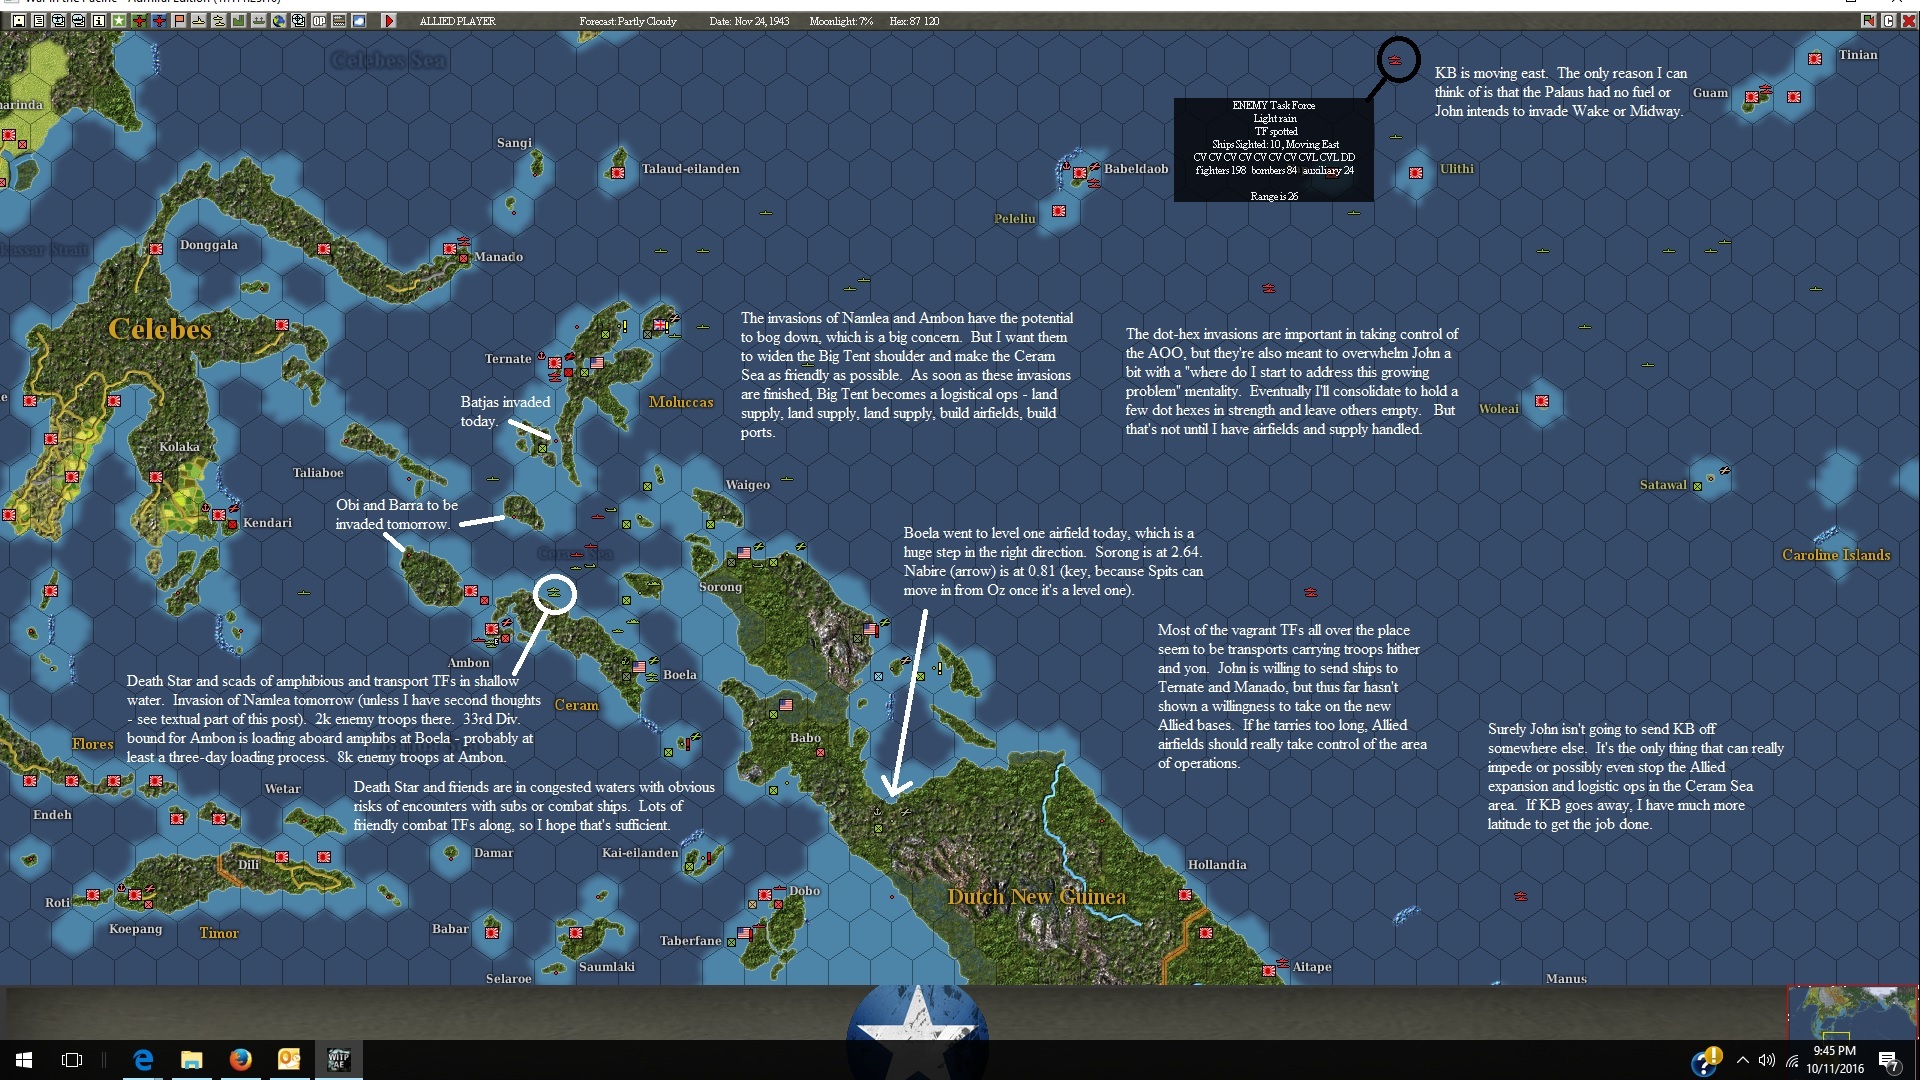Select the enemy task force marker west of Tinian

point(1396,61)
